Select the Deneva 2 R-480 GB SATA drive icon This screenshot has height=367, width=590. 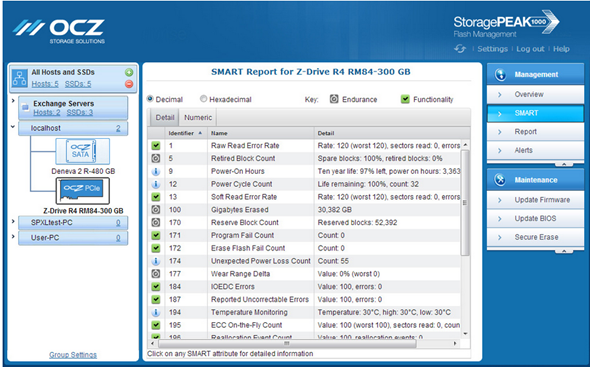click(83, 151)
